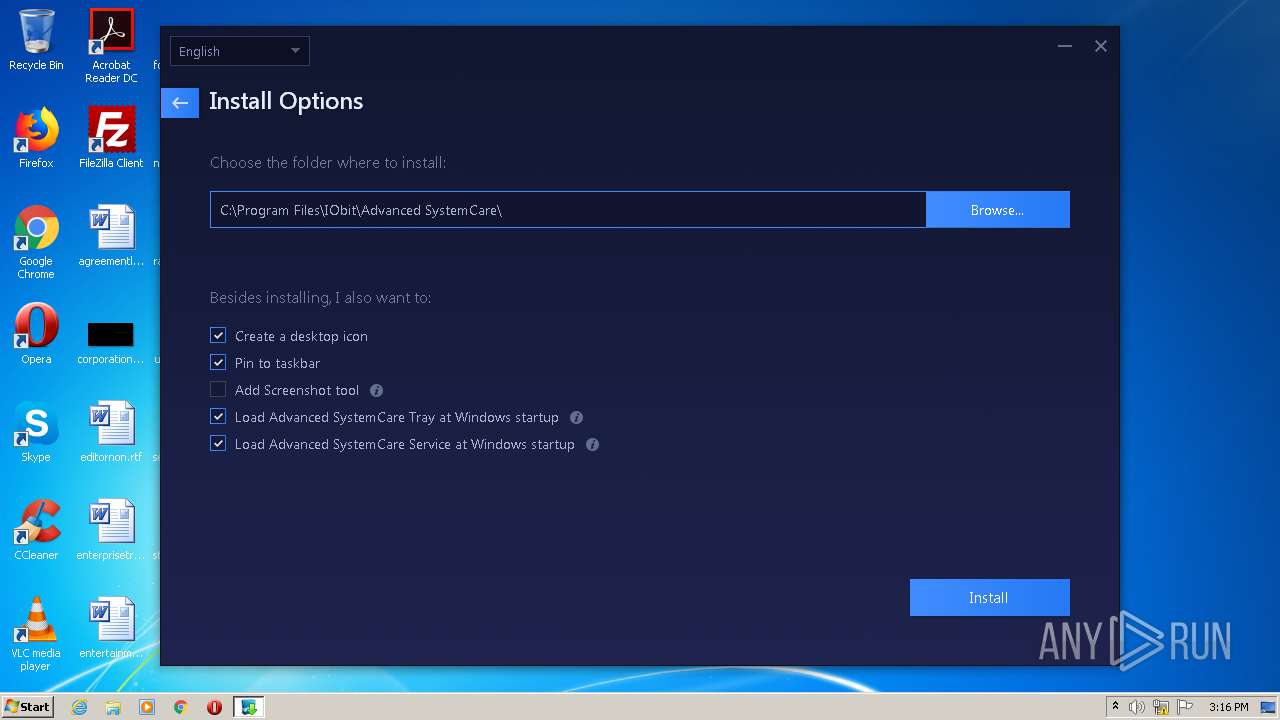The height and width of the screenshot is (720, 1280).
Task: Select the entertainm... document on desktop
Action: 111,629
